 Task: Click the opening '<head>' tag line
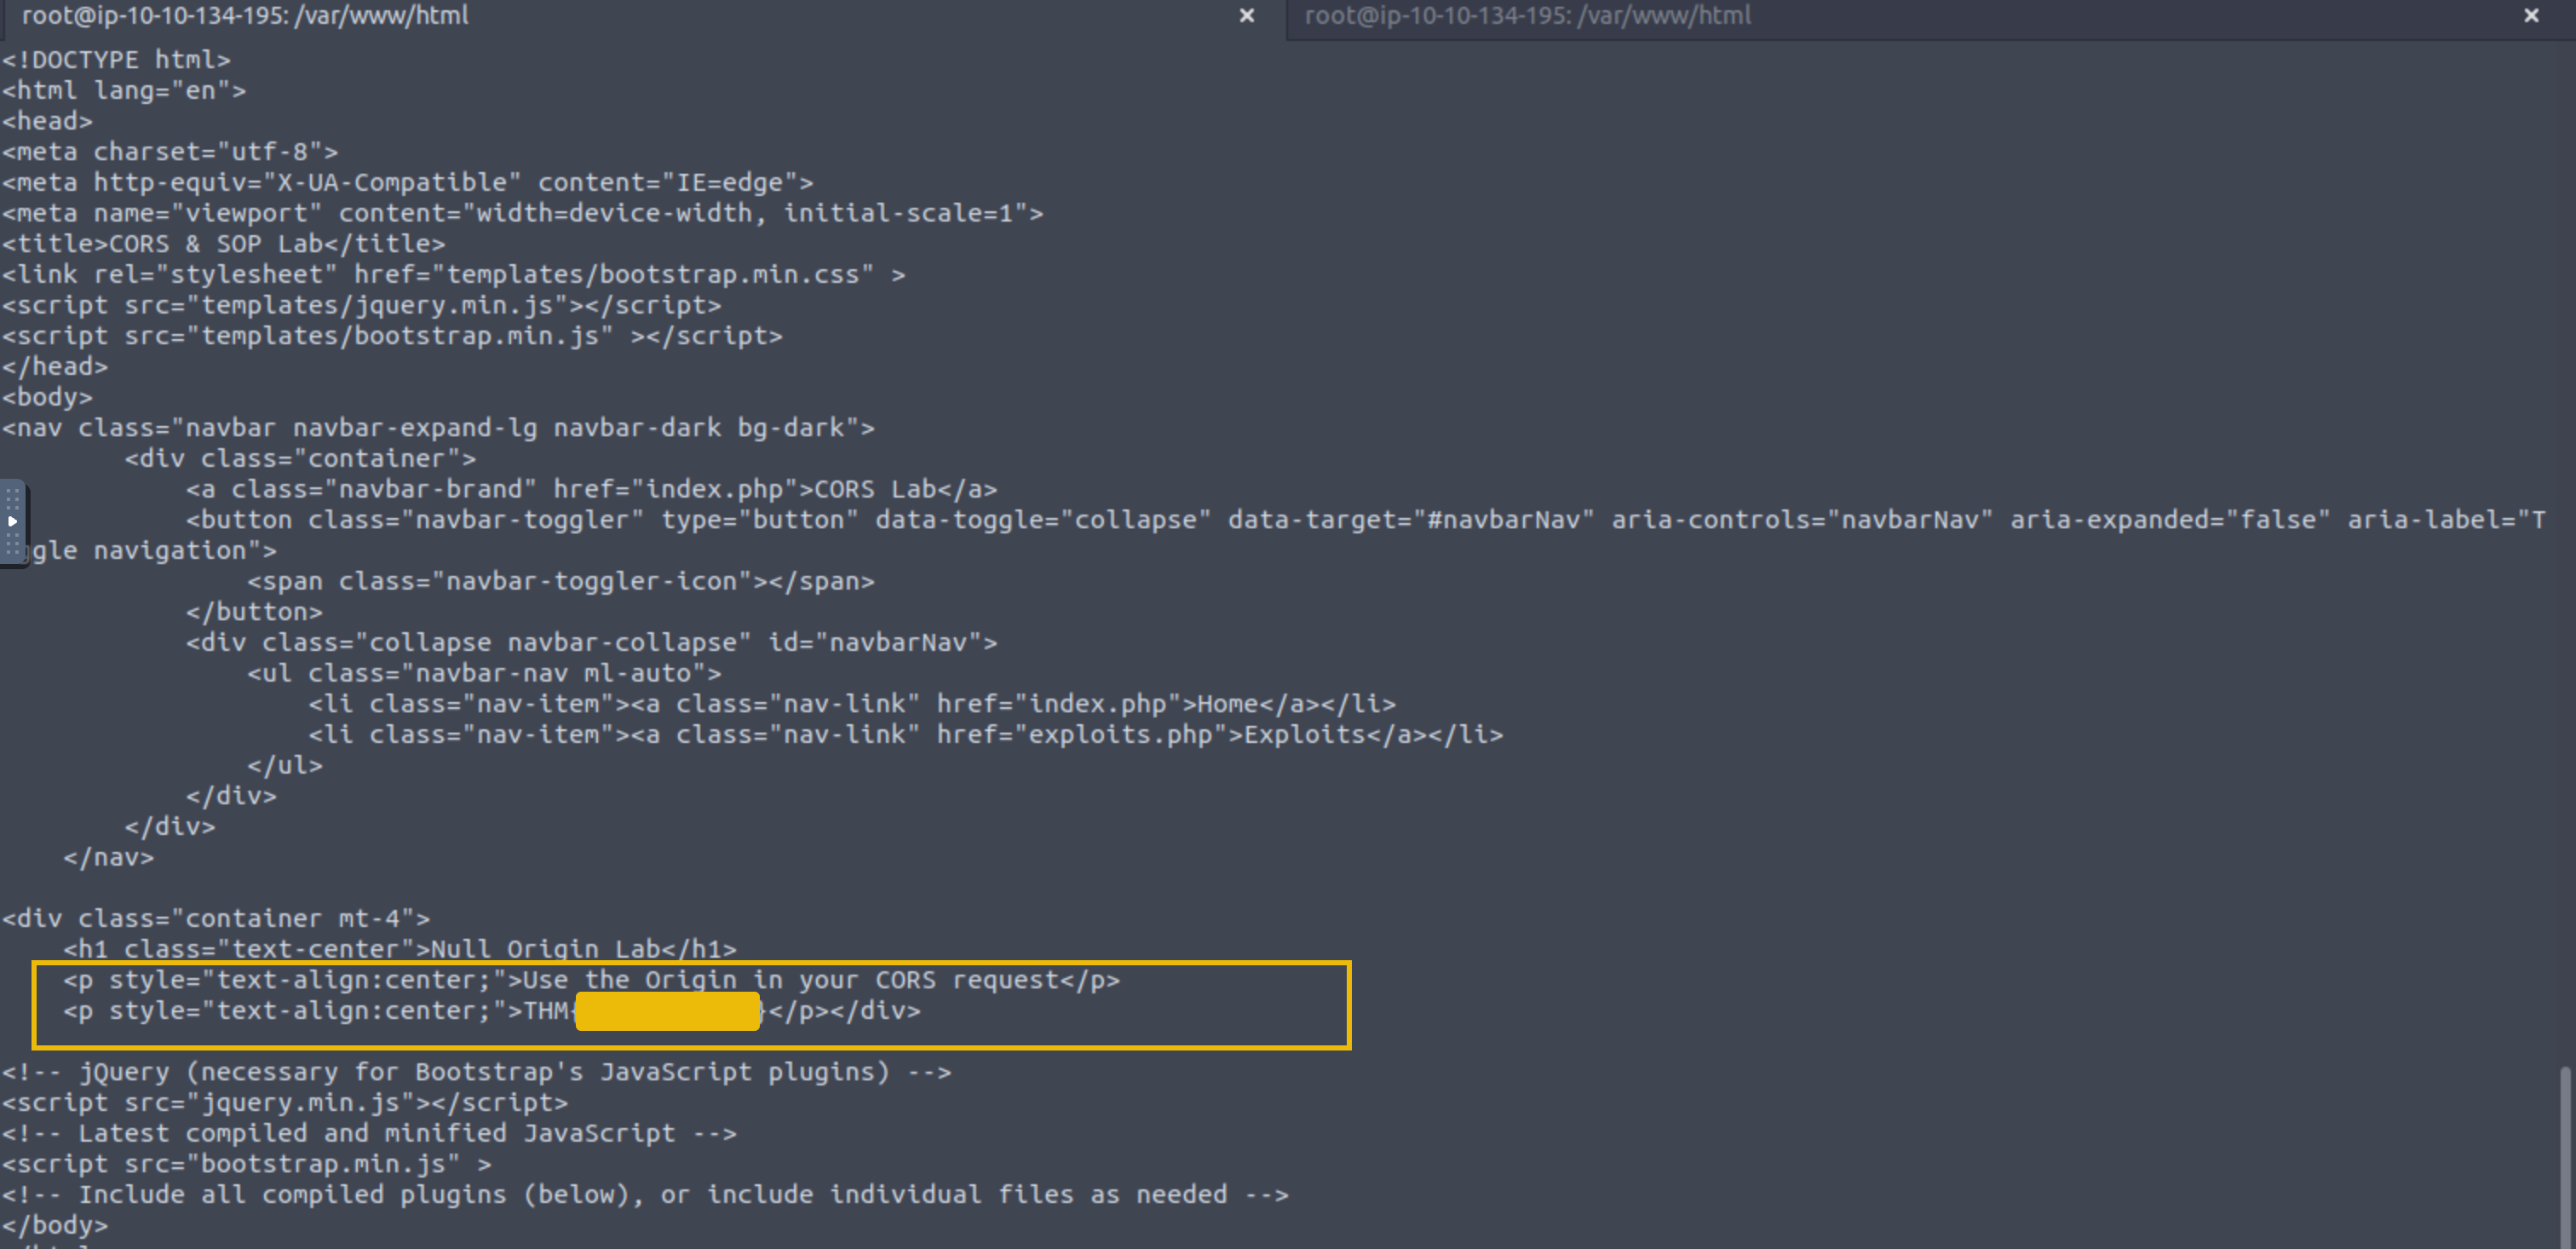pyautogui.click(x=47, y=121)
